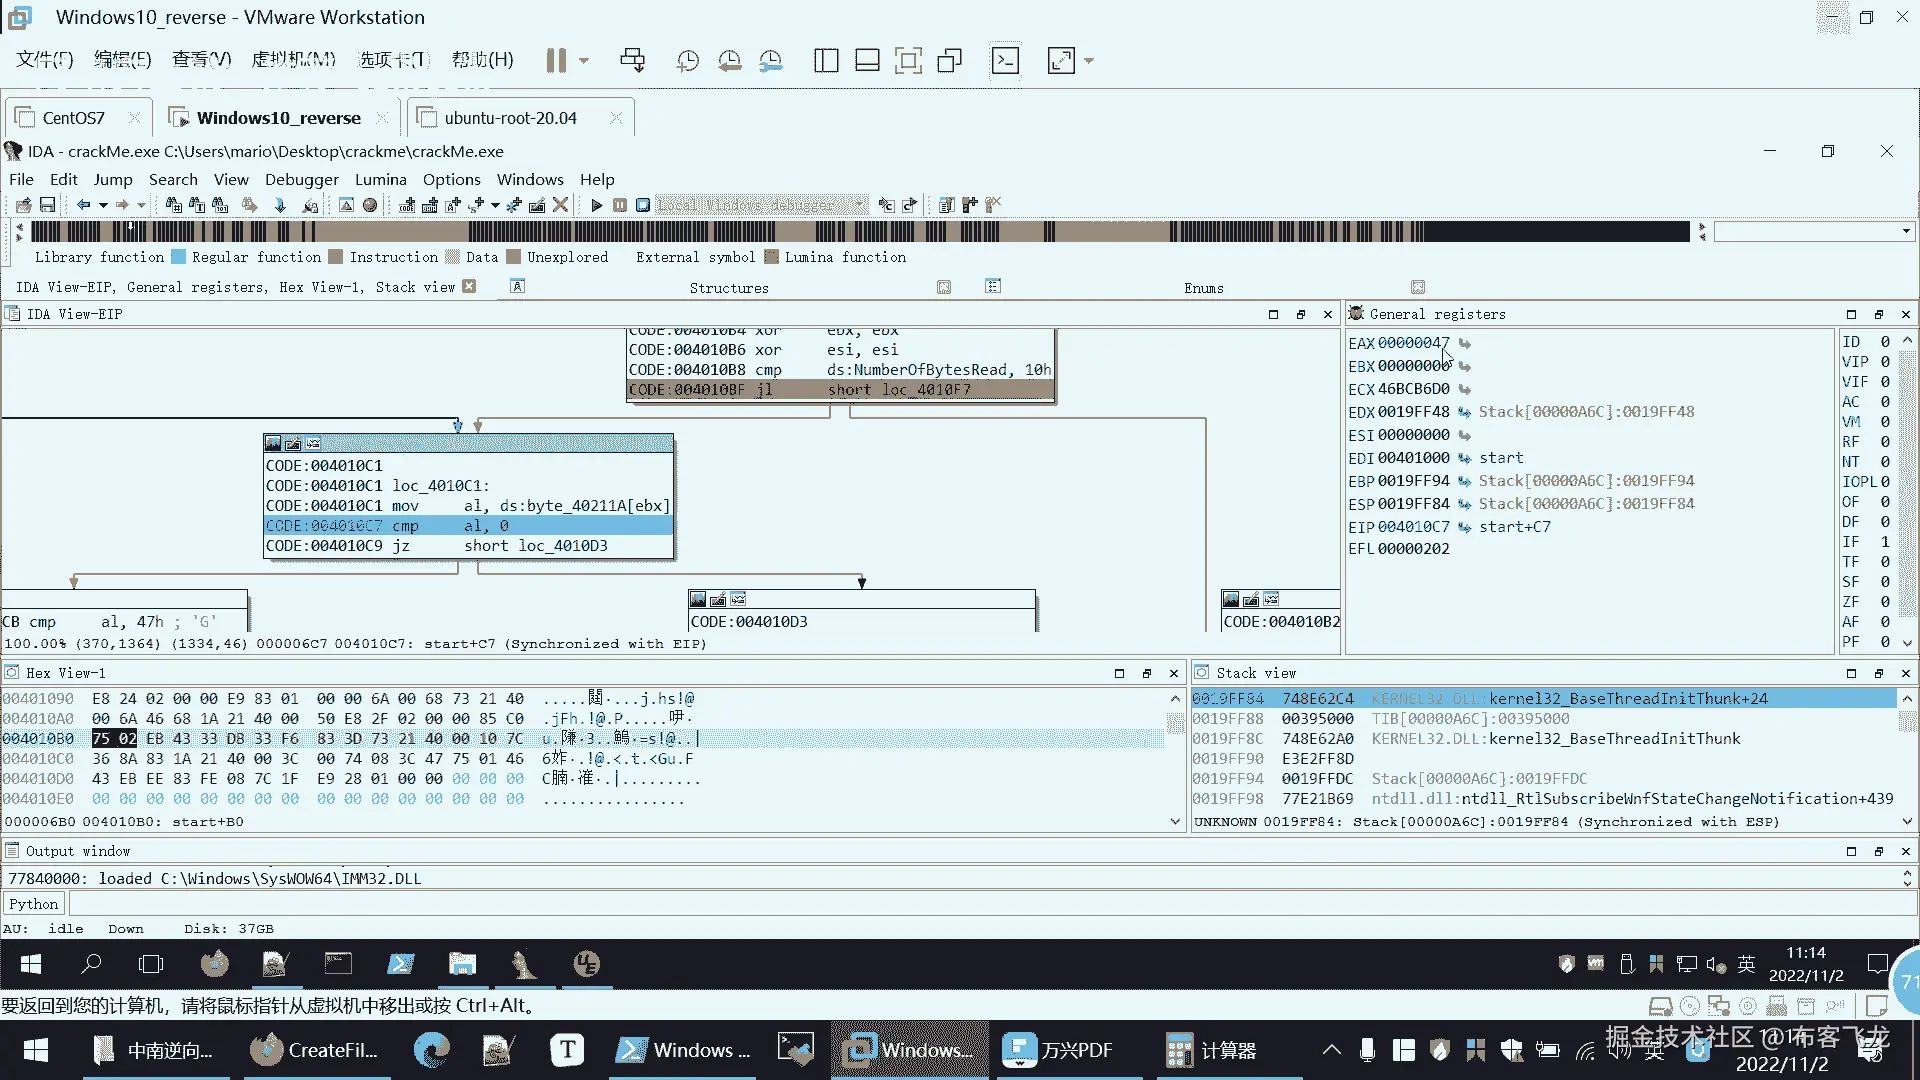Pause the debugged process

click(x=620, y=205)
